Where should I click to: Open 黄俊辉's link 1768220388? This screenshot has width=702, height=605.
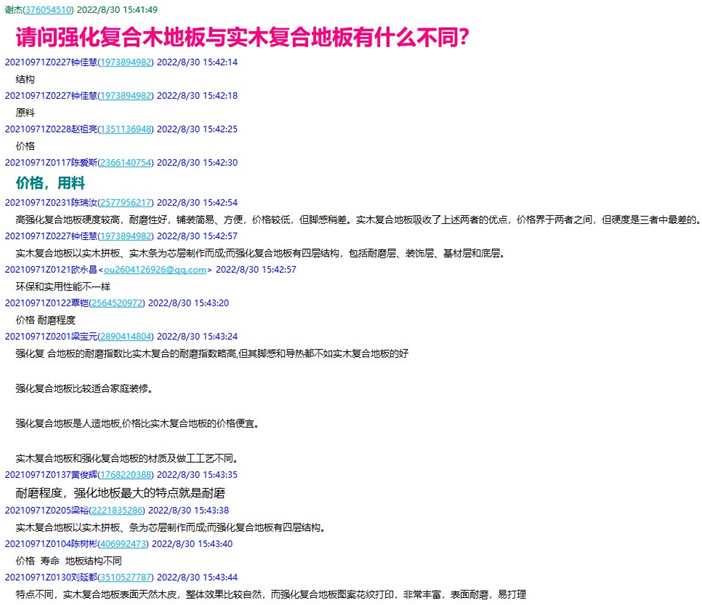click(x=125, y=474)
